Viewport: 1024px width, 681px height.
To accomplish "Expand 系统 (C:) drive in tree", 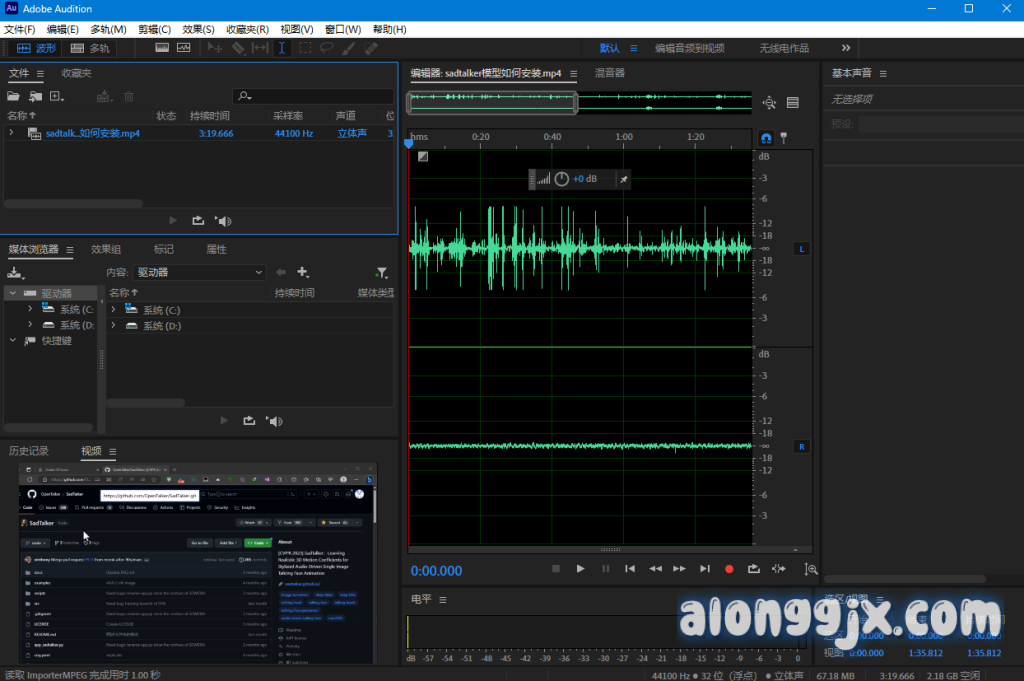I will click(31, 310).
